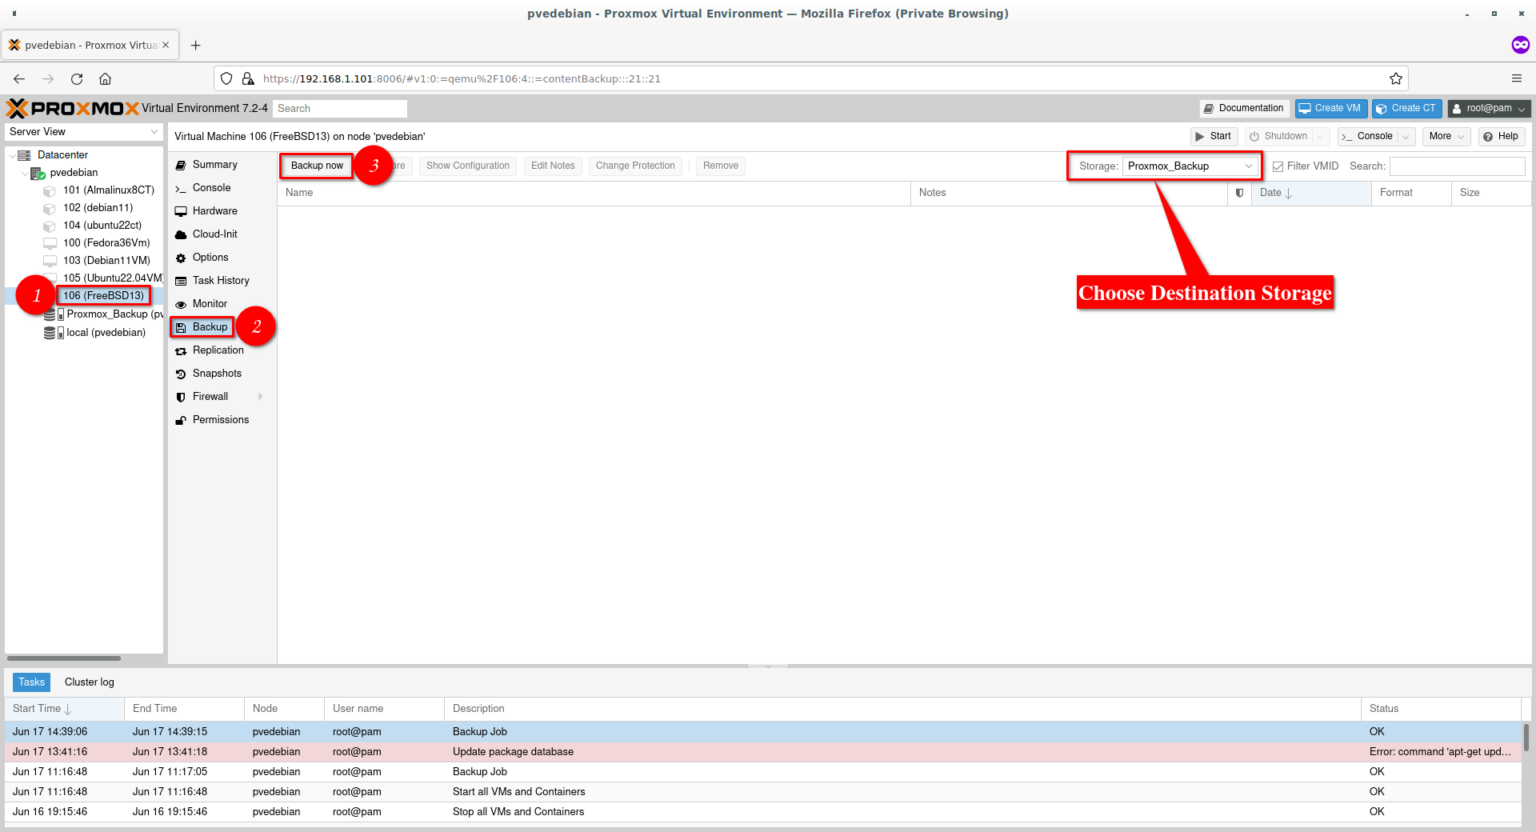
Task: Click the Help button with question icon
Action: (x=1500, y=136)
